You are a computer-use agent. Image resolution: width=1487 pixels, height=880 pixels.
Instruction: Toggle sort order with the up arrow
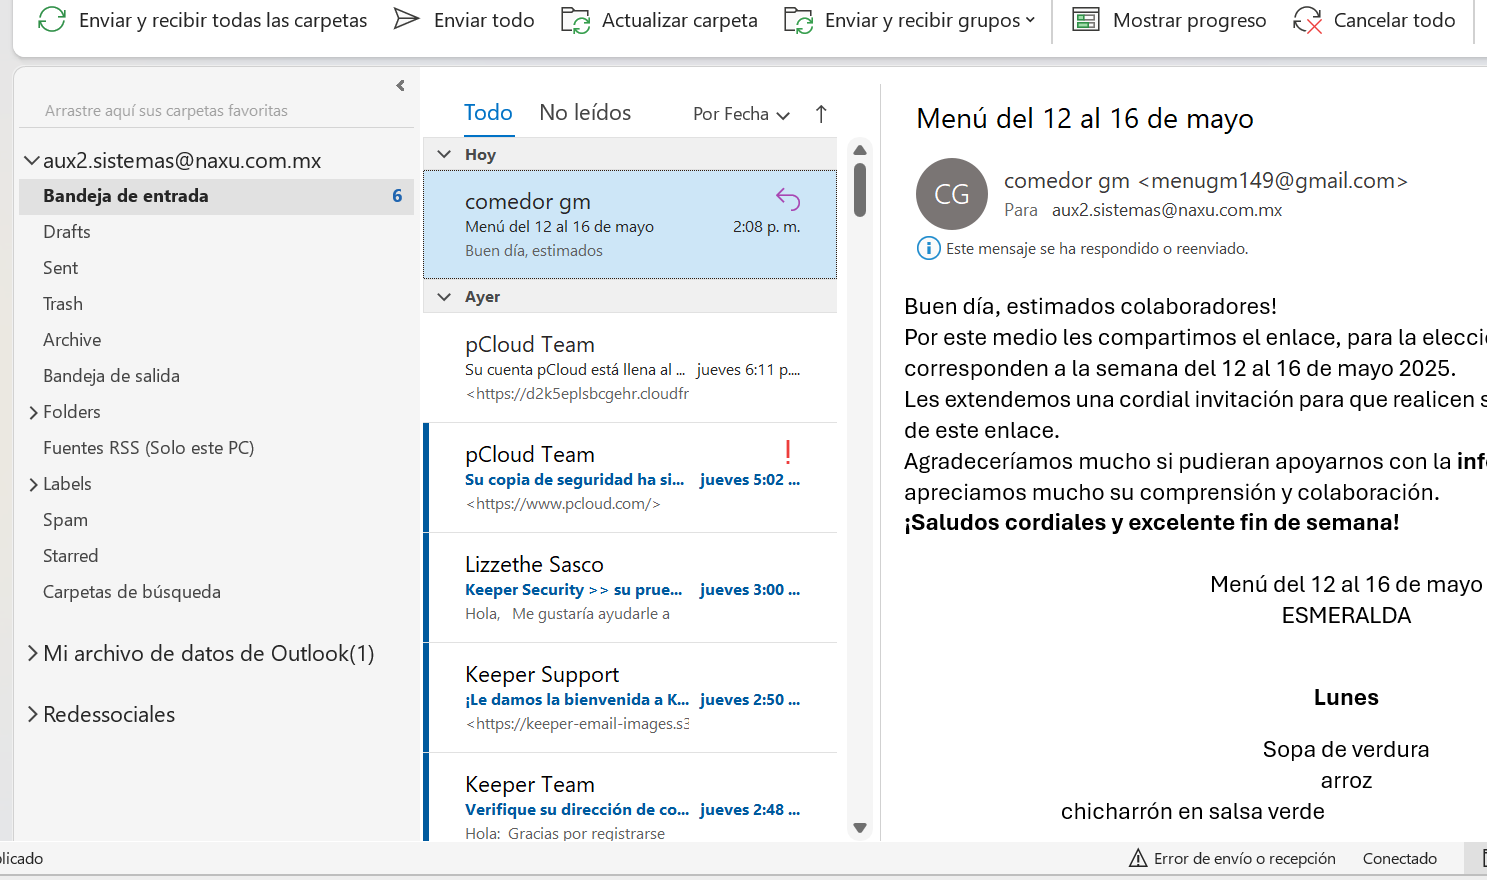point(821,114)
